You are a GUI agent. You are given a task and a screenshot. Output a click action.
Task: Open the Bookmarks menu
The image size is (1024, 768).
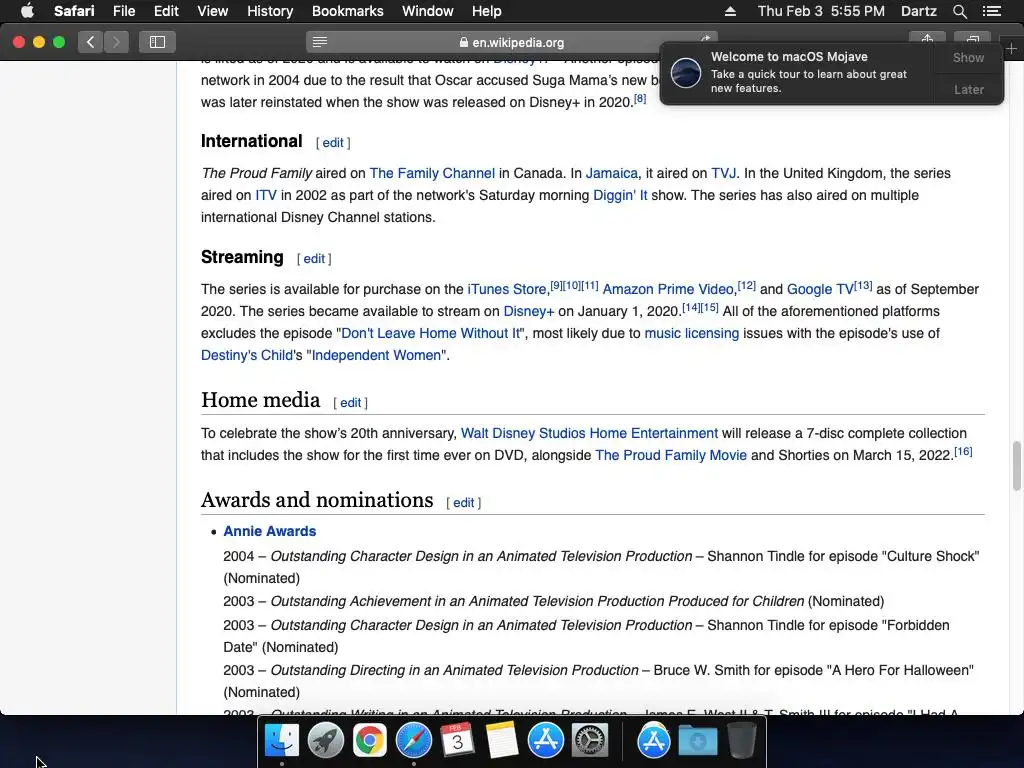[347, 11]
